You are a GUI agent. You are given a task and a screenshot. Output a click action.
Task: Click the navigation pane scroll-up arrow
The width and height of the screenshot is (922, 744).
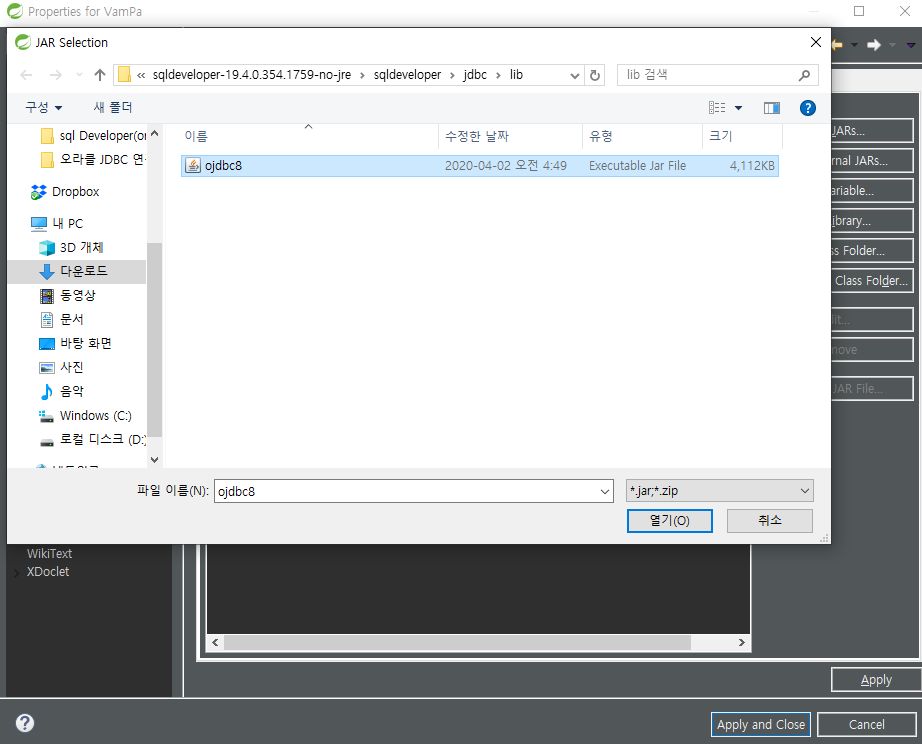pyautogui.click(x=155, y=134)
